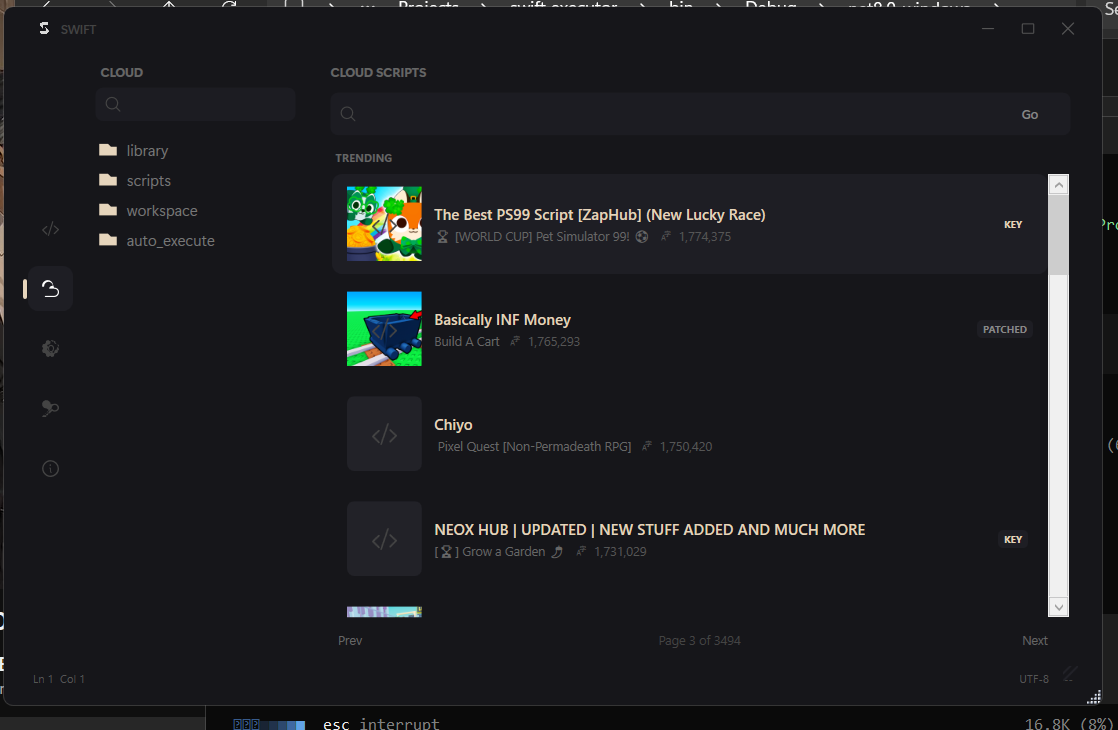The image size is (1118, 730).
Task: Click the chili icon after Grow a Garden
Action: (558, 551)
